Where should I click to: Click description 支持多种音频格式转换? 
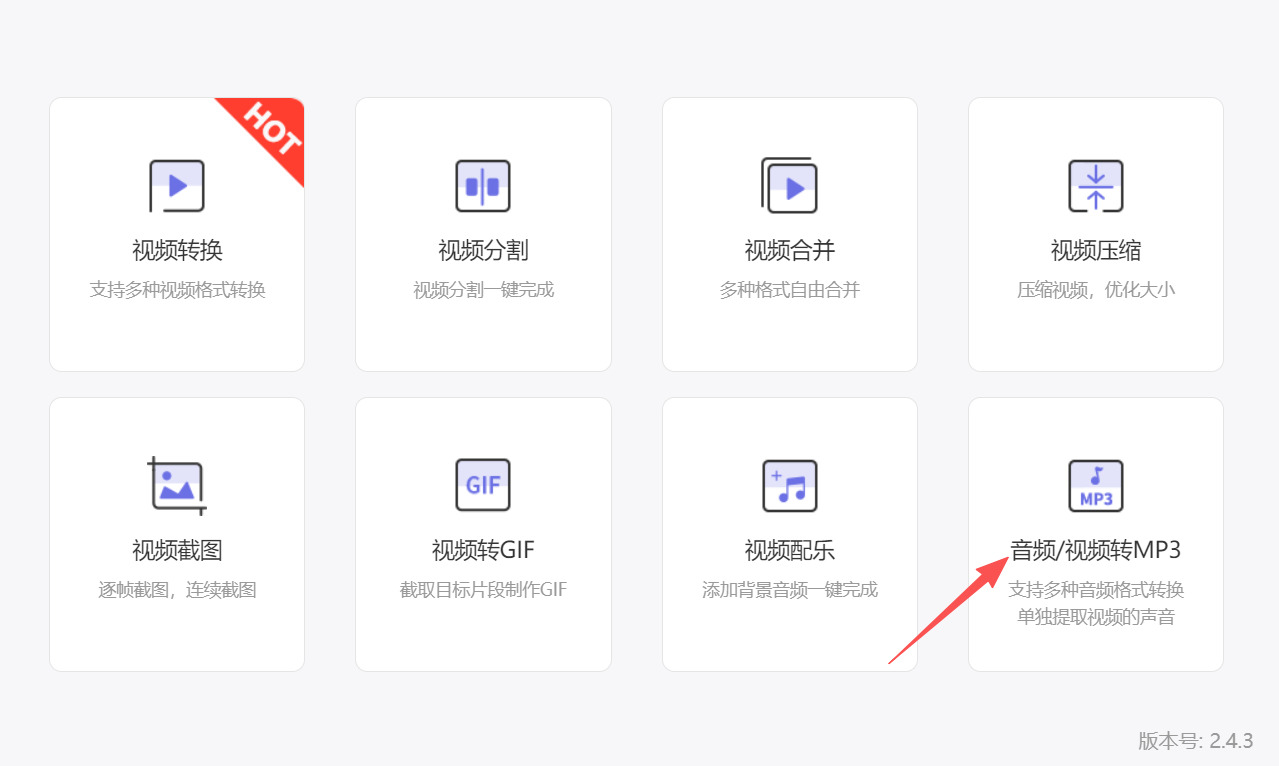point(1096,590)
